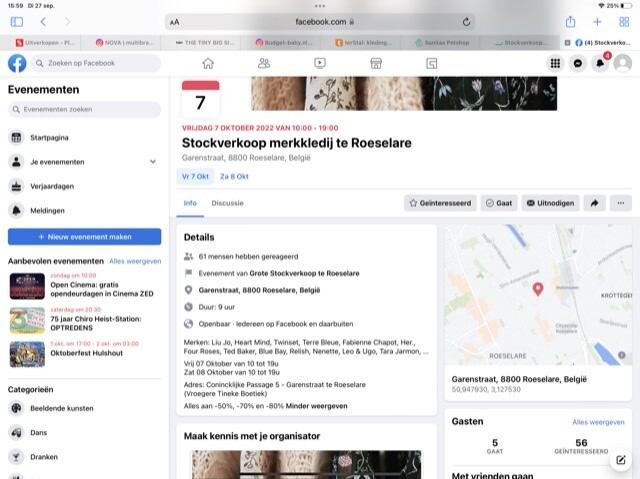Open Facebook friends icon

pos(264,63)
